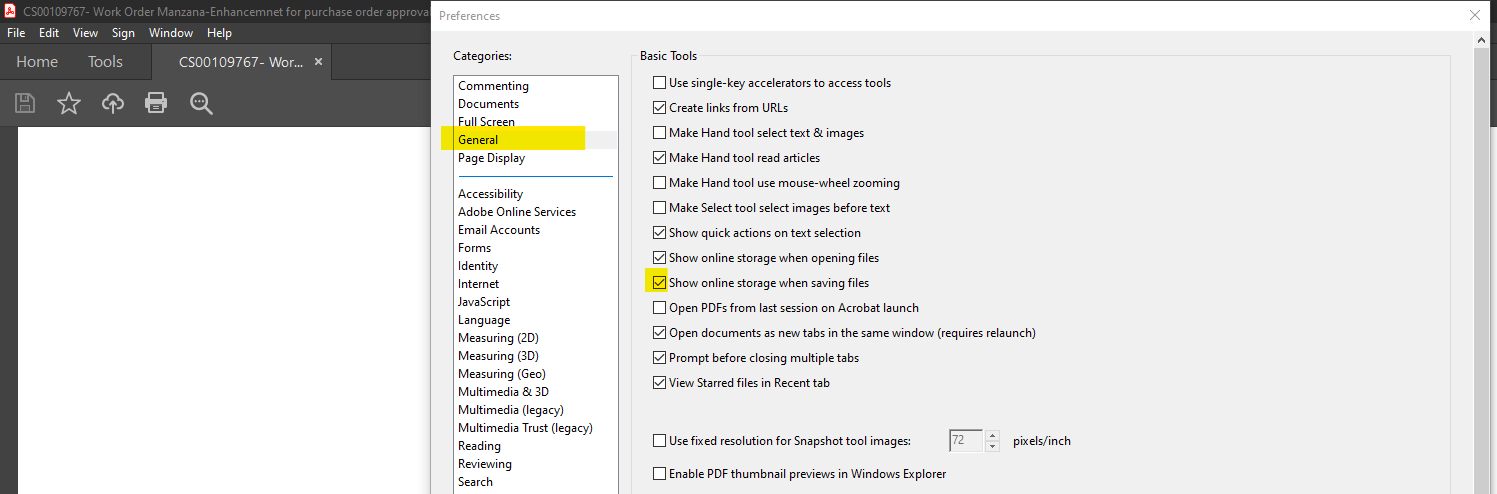
Task: Enable Make Hand tool select text & images
Action: 659,133
